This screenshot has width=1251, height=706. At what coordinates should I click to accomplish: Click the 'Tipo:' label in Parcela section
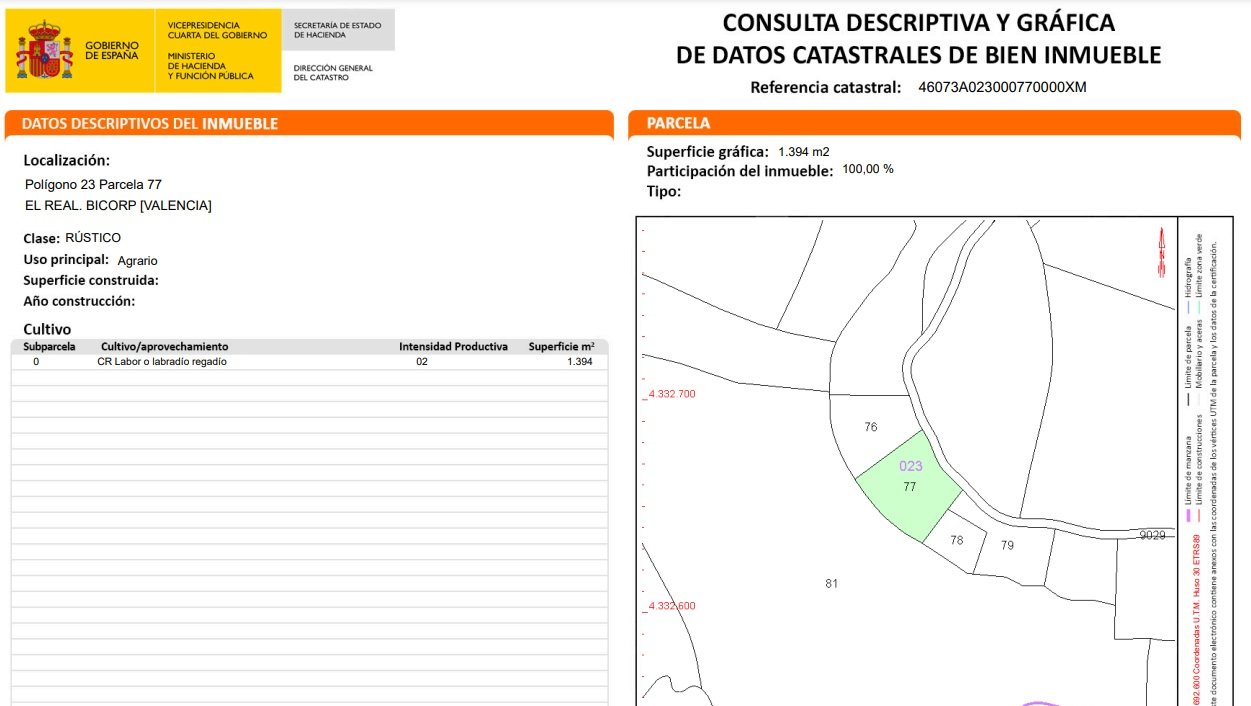664,191
